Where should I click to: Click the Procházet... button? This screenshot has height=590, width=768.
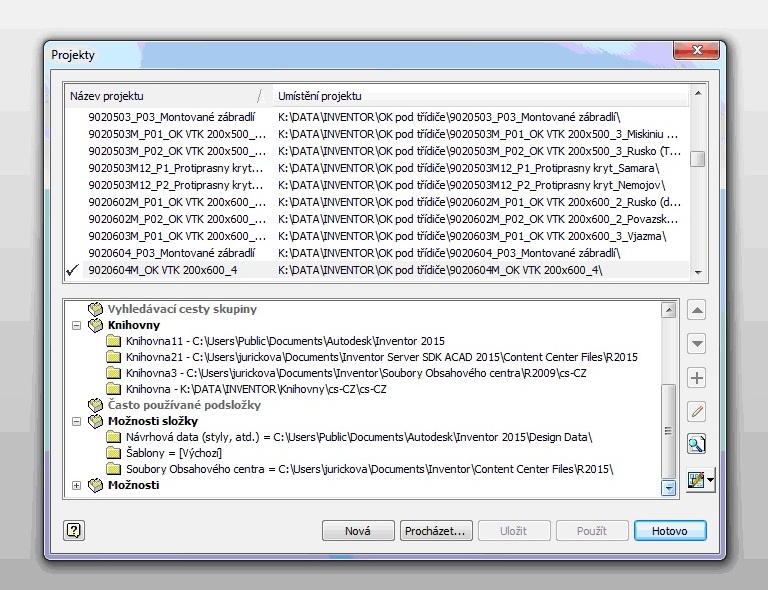click(x=436, y=531)
